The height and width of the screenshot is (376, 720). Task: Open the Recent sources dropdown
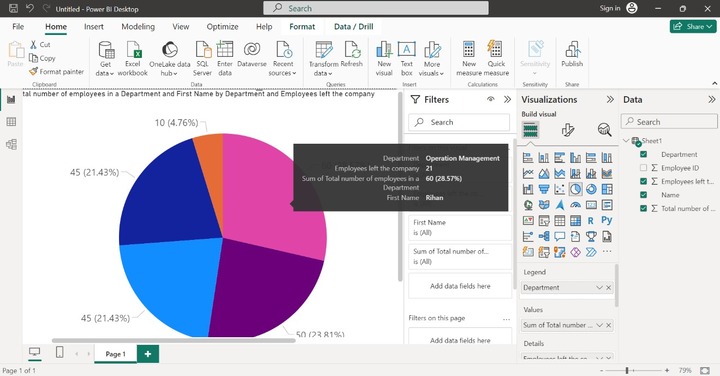282,58
